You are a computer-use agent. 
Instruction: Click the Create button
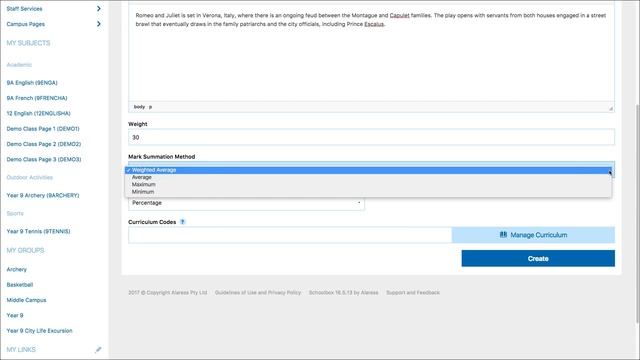click(538, 258)
